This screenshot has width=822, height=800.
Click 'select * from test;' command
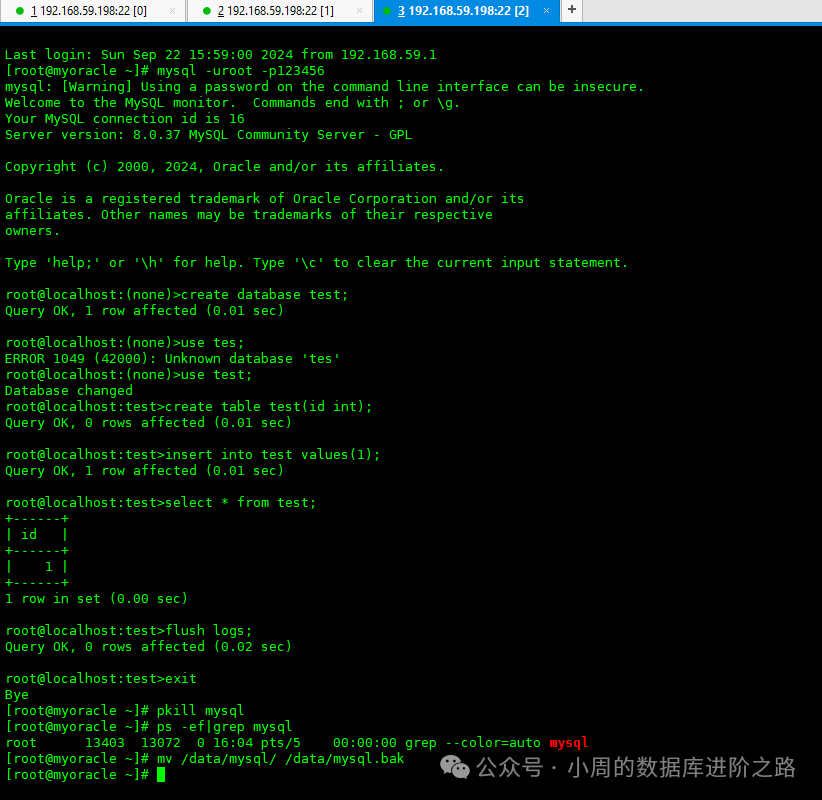241,502
